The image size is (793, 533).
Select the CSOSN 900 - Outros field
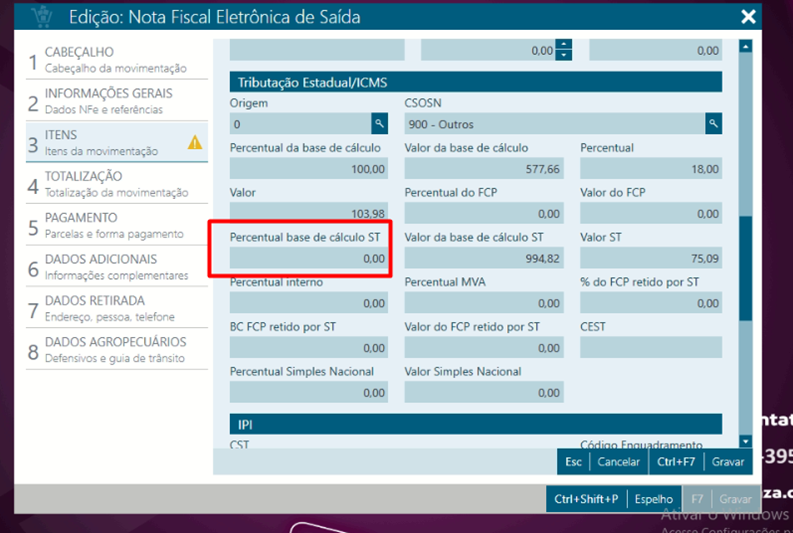[553, 125]
